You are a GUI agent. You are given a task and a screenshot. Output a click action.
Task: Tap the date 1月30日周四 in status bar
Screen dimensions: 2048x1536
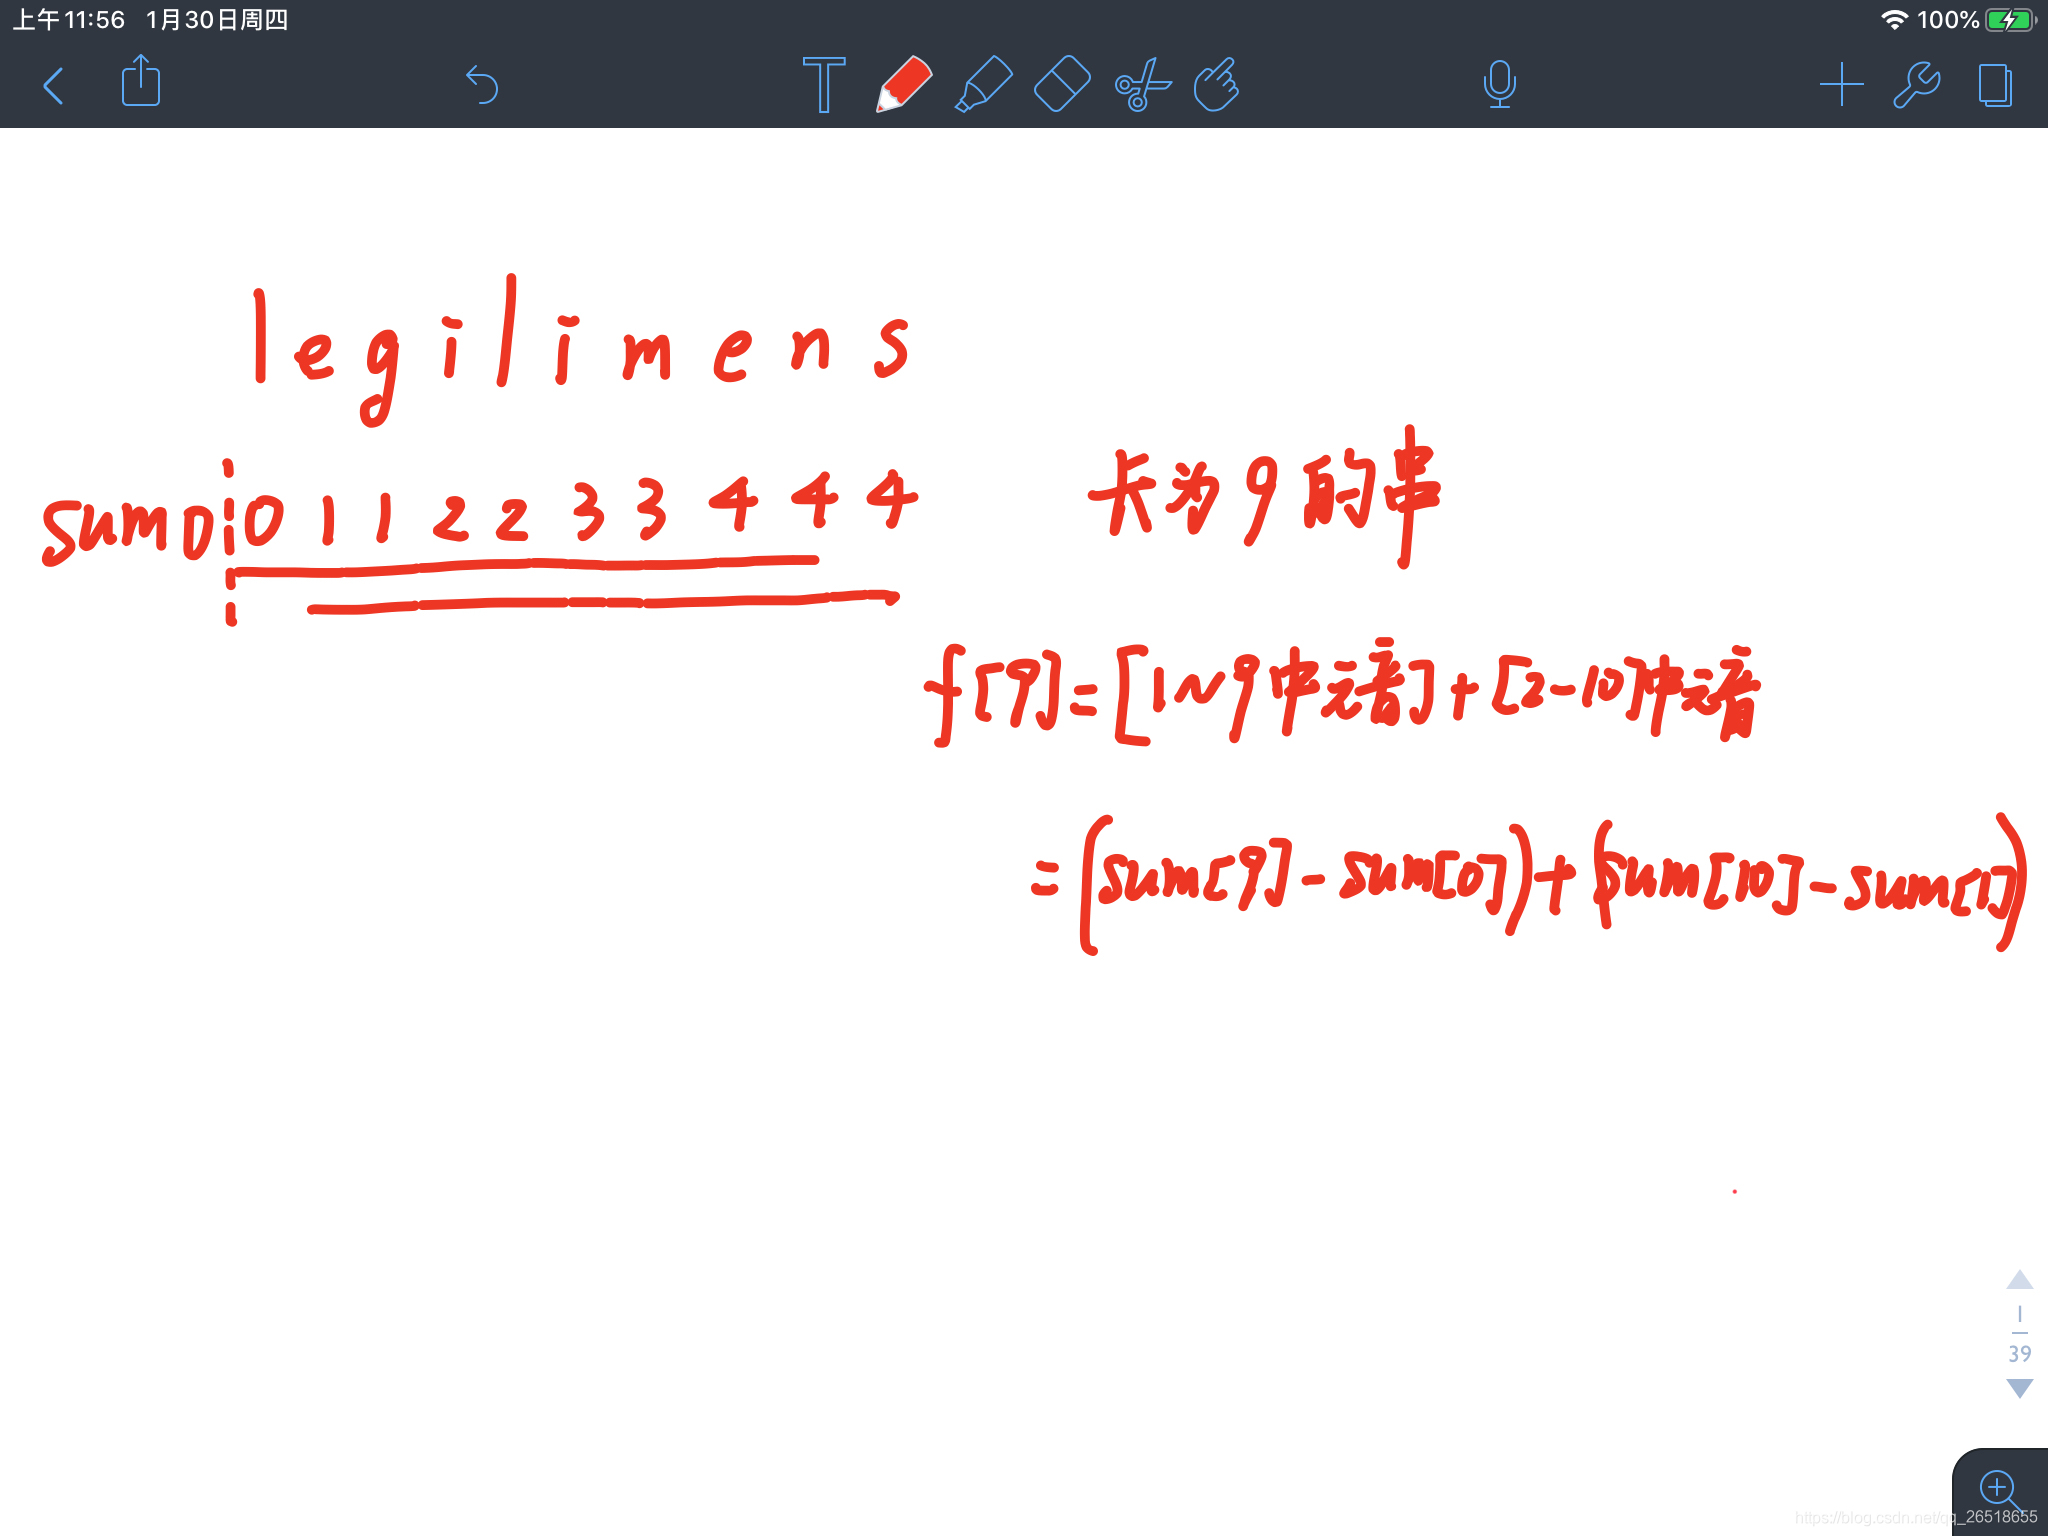(217, 20)
